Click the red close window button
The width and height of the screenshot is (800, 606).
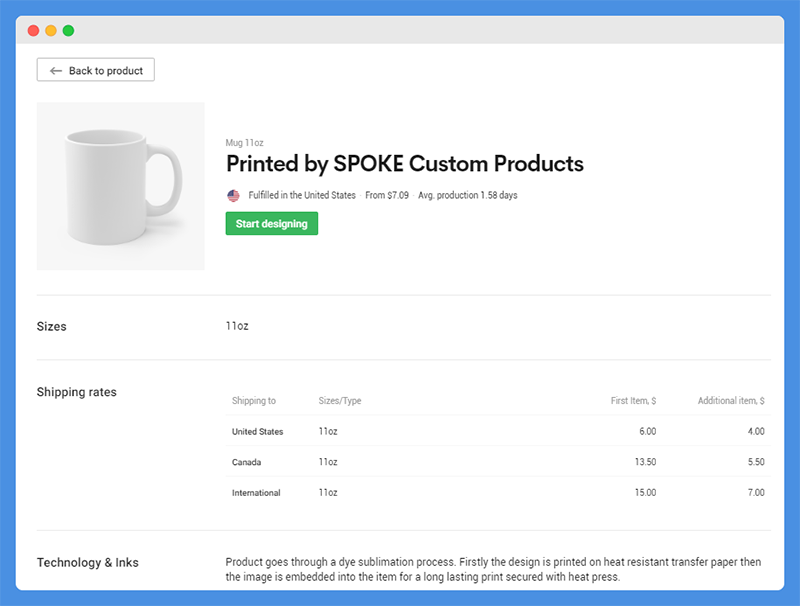click(33, 31)
